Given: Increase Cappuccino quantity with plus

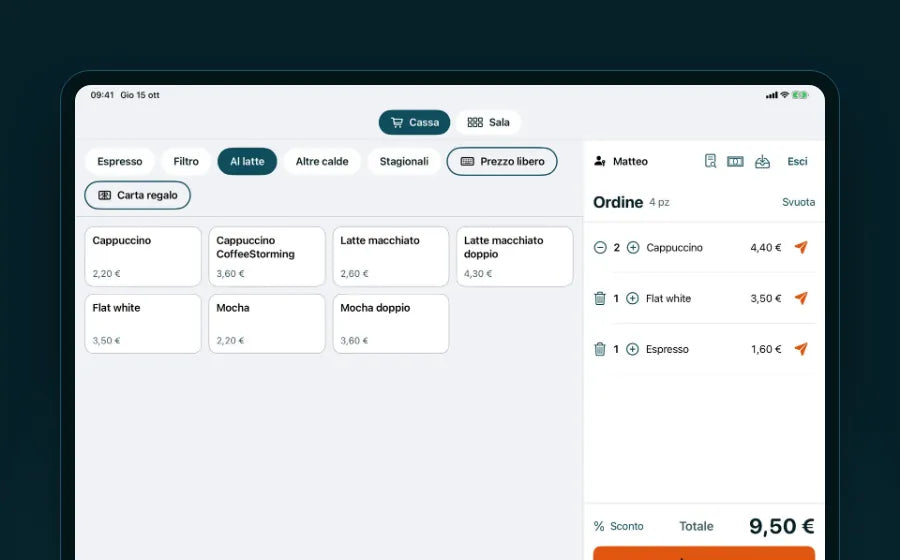Looking at the screenshot, I should pos(633,247).
